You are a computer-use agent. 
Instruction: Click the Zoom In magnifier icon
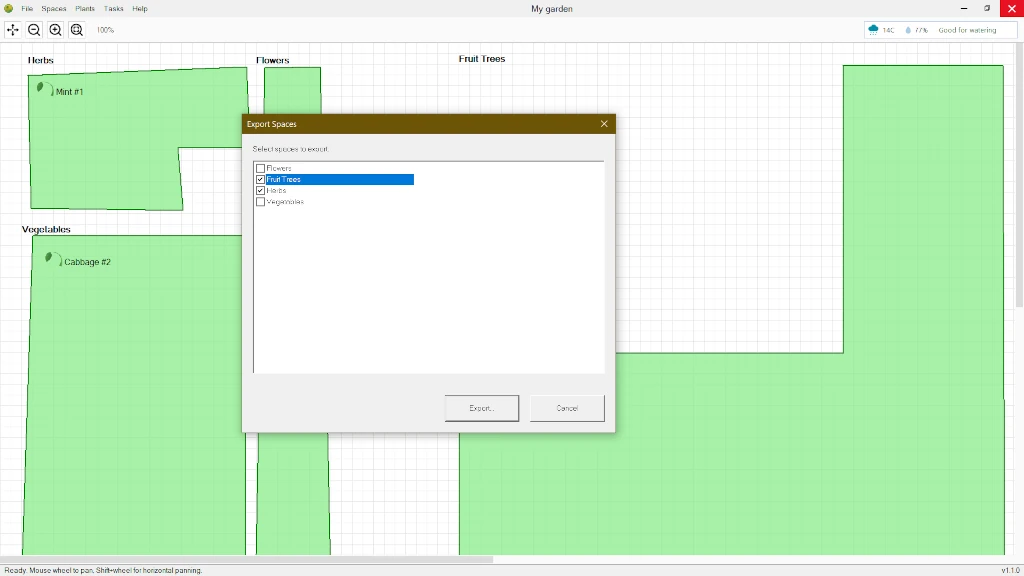click(x=54, y=30)
